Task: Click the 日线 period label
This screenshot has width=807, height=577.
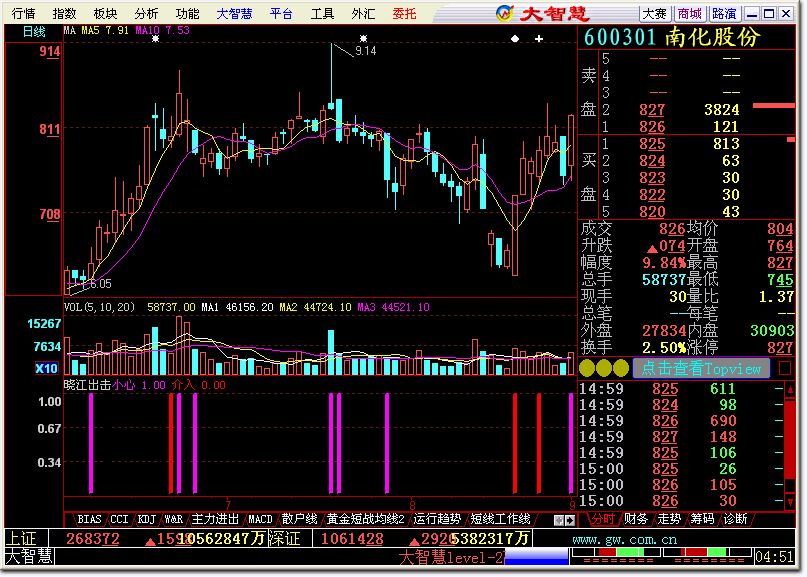Action: click(x=34, y=32)
